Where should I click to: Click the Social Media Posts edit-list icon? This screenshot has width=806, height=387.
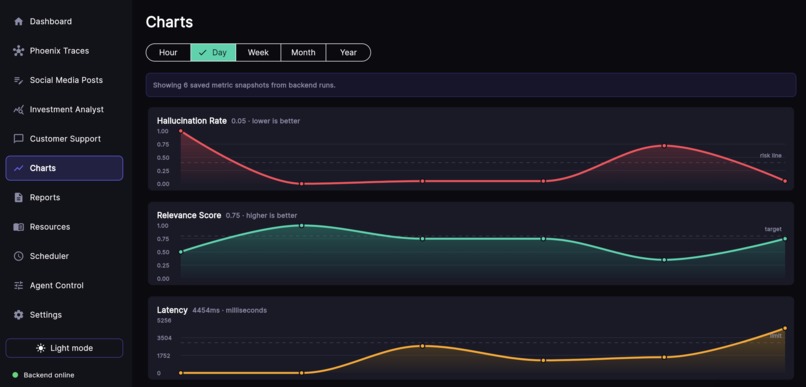19,80
